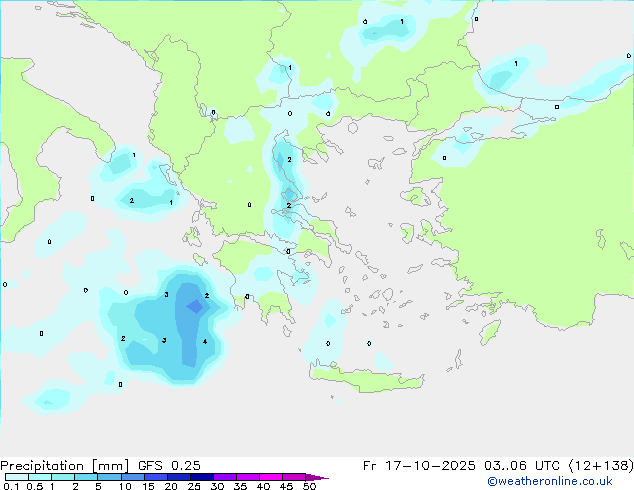
Task: Click the 'Fr 17-10-2025' date text
Action: (x=419, y=466)
